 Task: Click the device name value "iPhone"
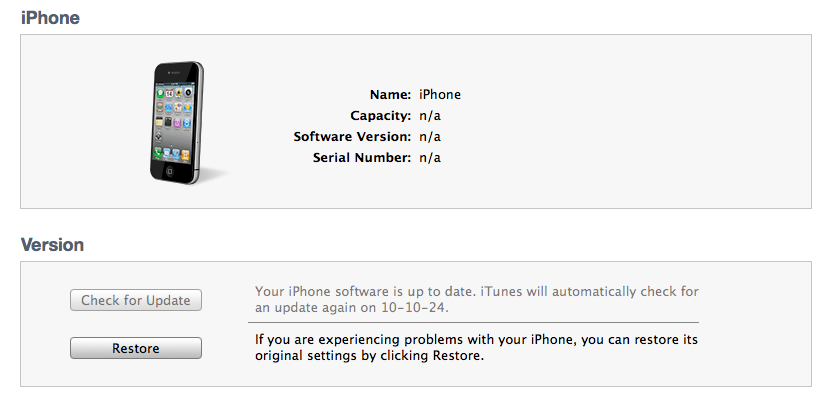click(440, 95)
